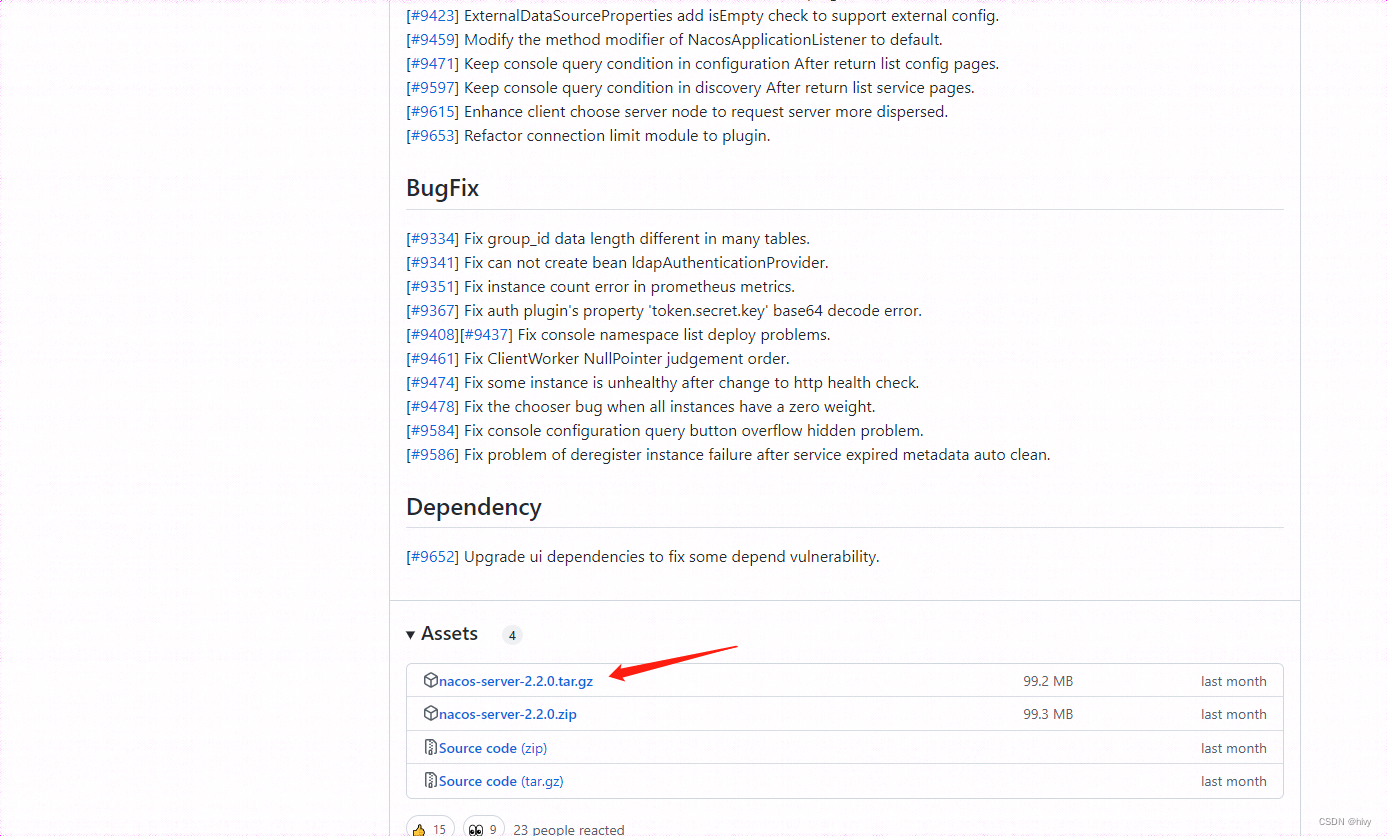The width and height of the screenshot is (1387, 836).
Task: React with the eyes emoji
Action: click(x=483, y=829)
